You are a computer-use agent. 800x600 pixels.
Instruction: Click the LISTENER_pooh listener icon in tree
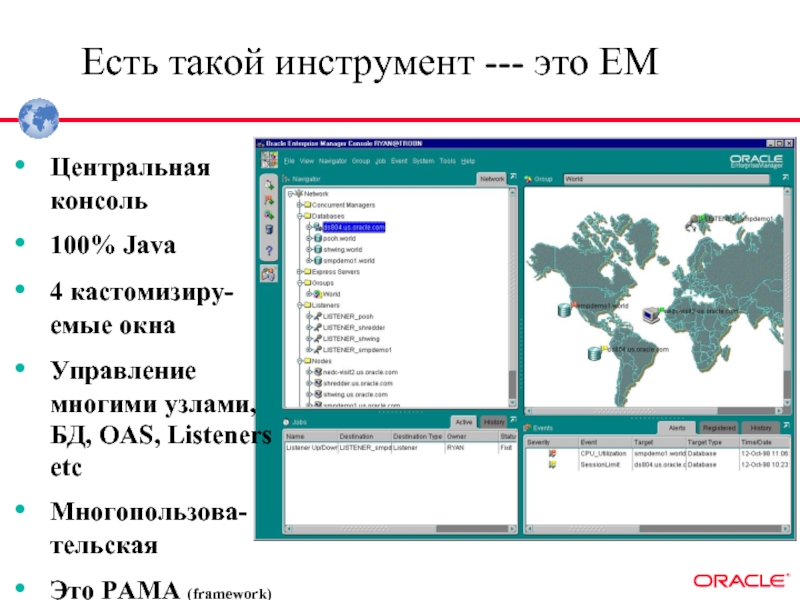pos(317,316)
